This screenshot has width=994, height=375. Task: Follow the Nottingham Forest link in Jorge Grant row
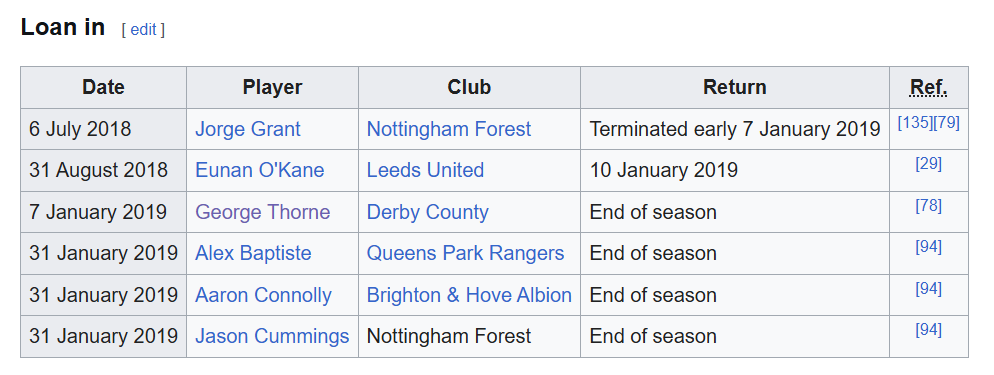[449, 129]
